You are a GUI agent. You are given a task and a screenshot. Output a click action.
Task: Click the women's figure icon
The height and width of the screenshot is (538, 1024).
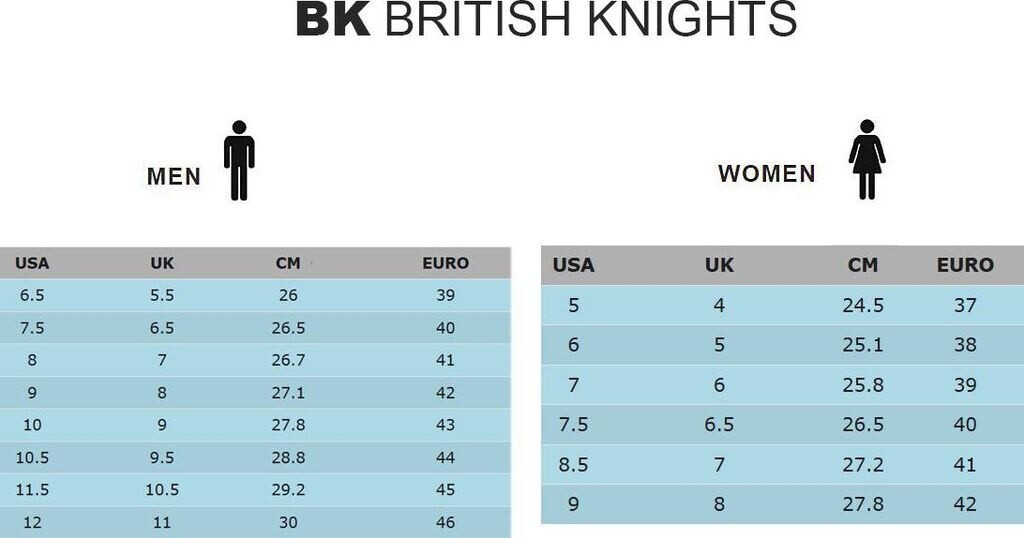point(867,159)
